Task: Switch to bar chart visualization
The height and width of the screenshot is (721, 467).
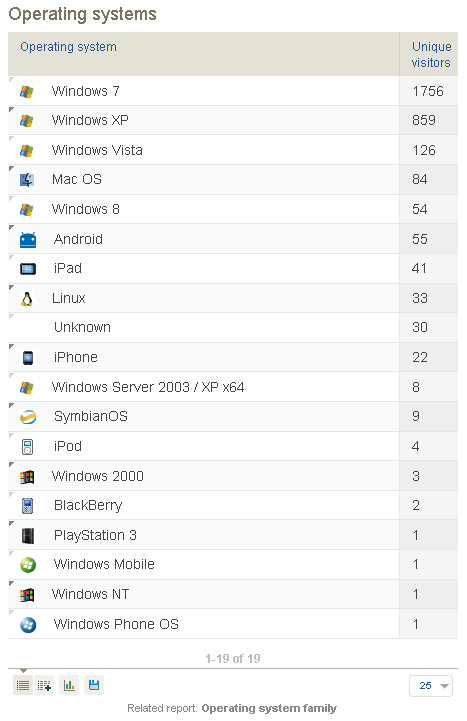Action: (69, 686)
